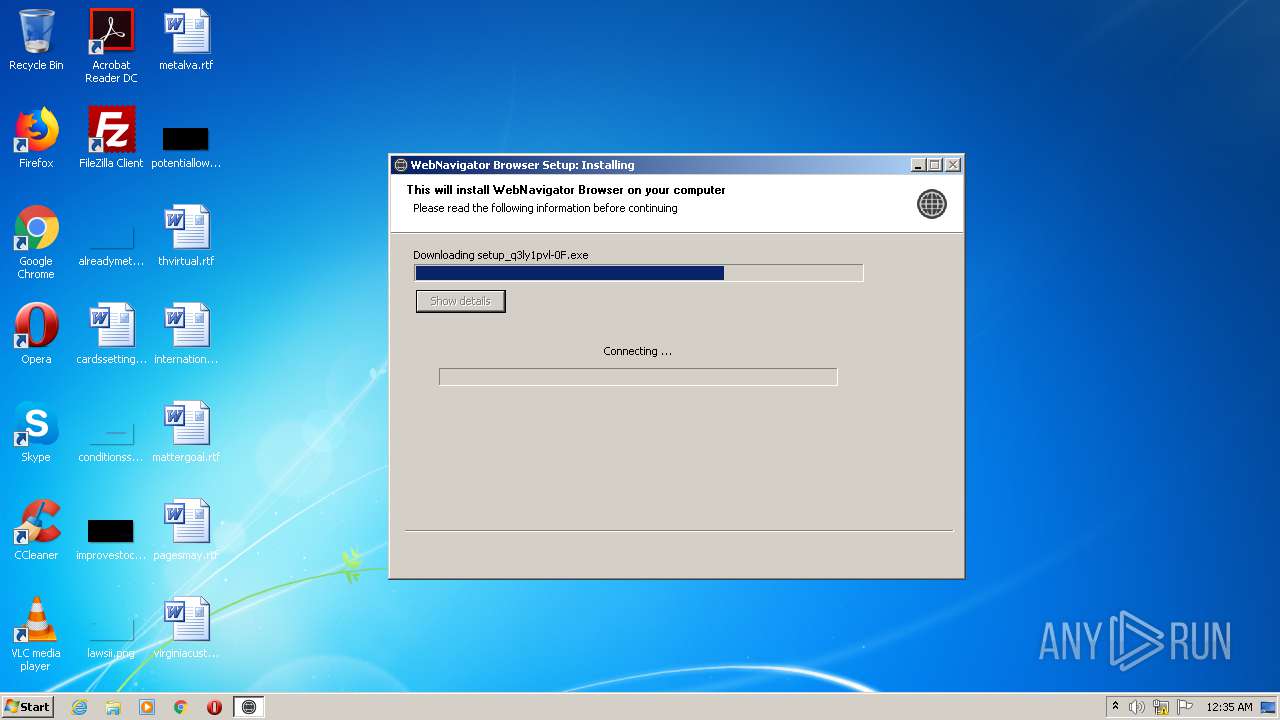Click the installer title bar globe icon
Viewport: 1280px width, 720px height.
coord(401,165)
